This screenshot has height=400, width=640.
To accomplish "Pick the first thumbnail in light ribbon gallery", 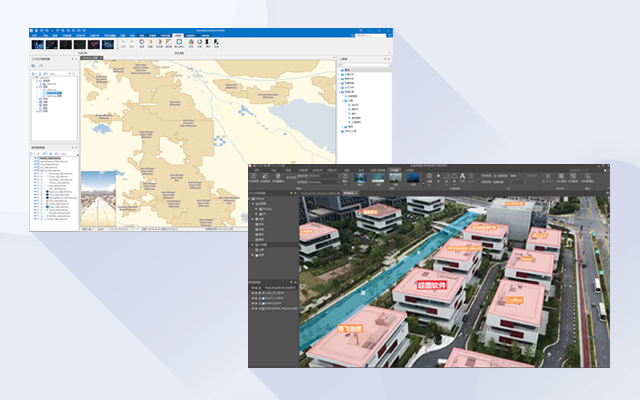I will [x=38, y=44].
